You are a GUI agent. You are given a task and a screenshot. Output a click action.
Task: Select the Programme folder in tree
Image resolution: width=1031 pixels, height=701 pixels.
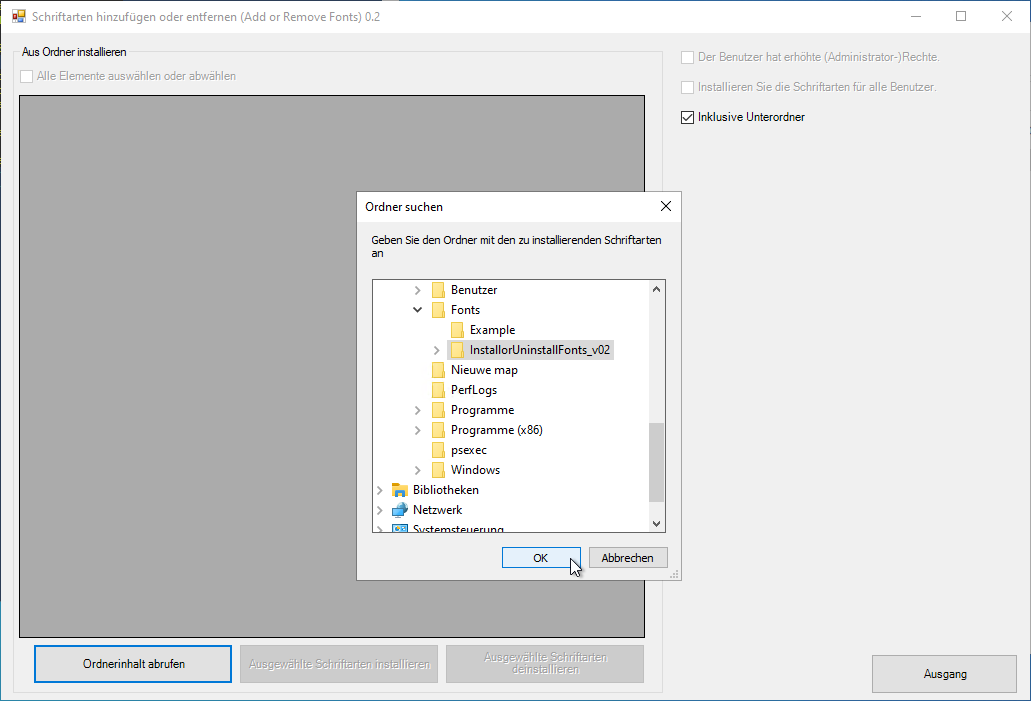pyautogui.click(x=482, y=410)
